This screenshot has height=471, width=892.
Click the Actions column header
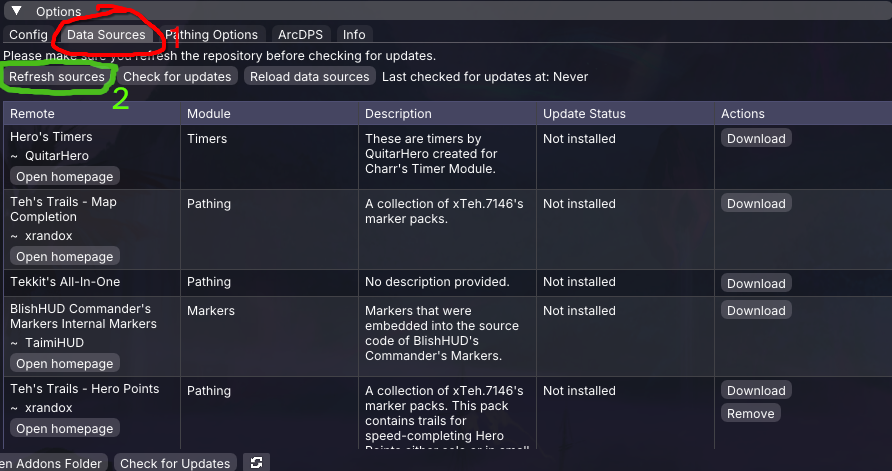coord(803,113)
